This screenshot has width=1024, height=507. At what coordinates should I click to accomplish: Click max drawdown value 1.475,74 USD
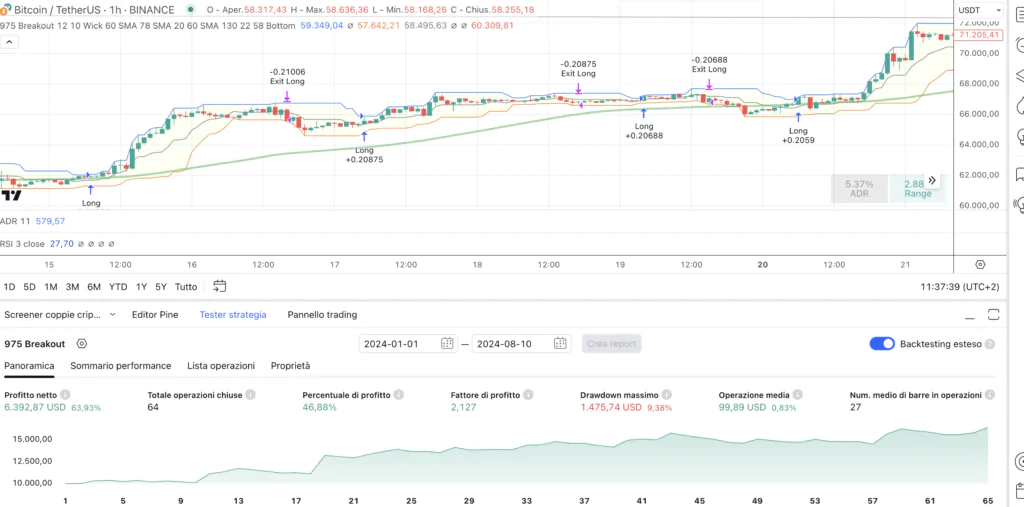click(611, 407)
